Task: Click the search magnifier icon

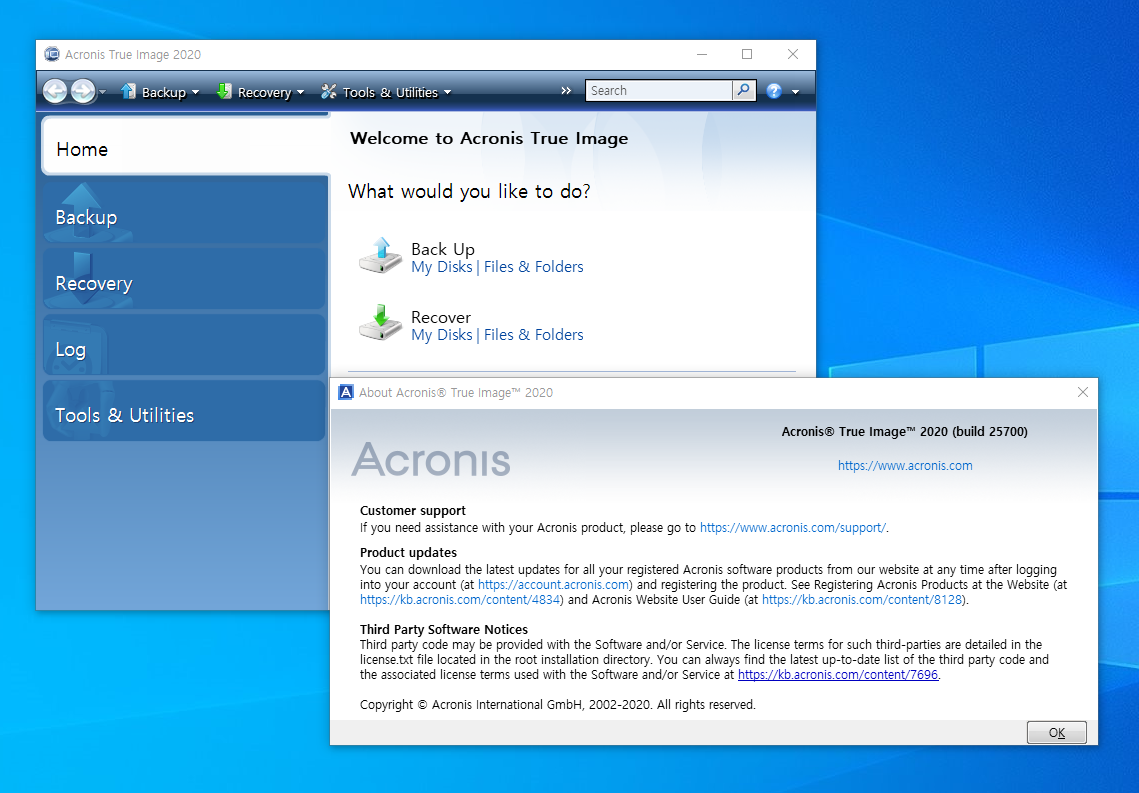Action: [744, 91]
